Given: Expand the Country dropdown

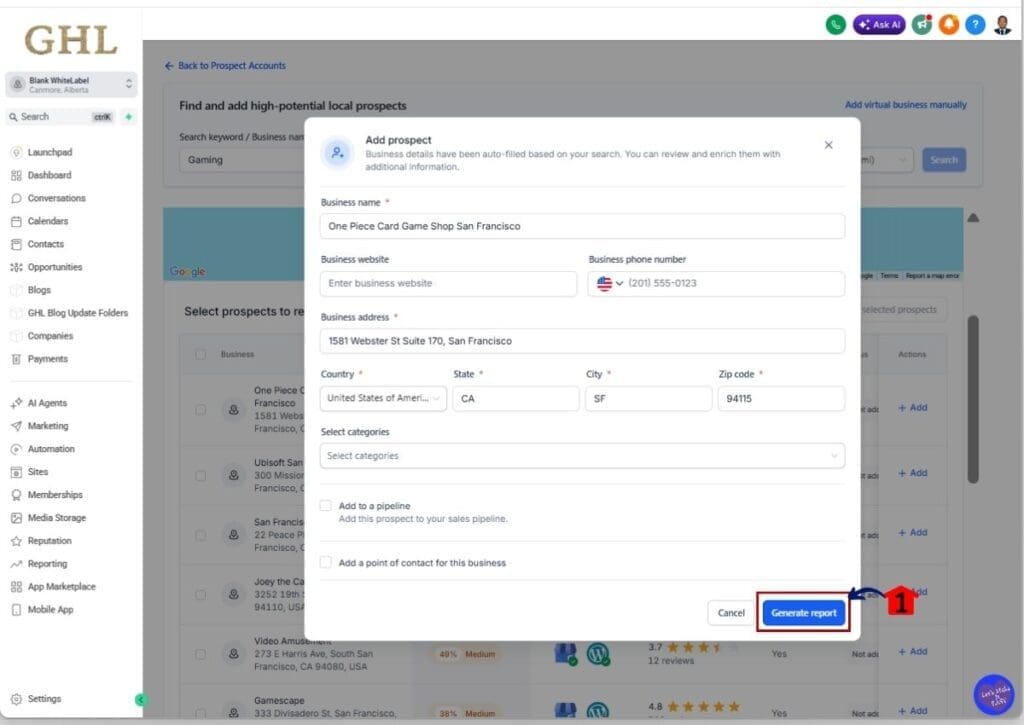Looking at the screenshot, I should click(383, 398).
